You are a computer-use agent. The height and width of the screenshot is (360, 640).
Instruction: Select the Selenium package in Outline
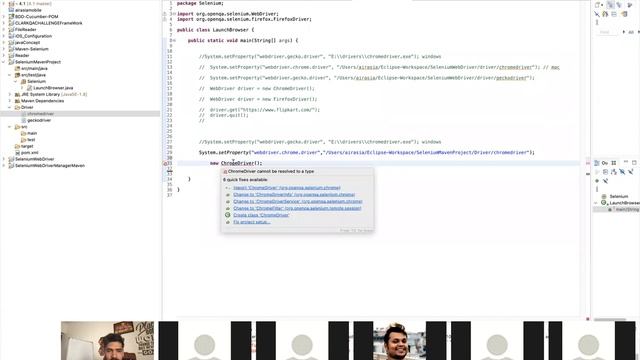click(x=618, y=196)
